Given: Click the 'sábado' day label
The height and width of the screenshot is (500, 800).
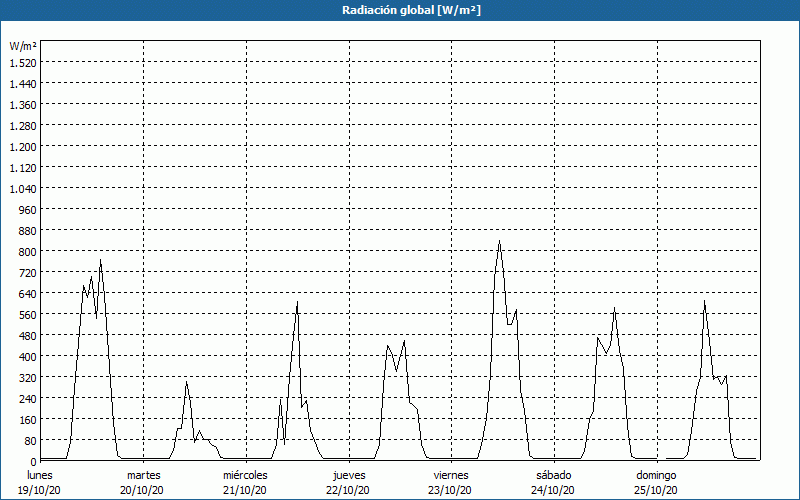Looking at the screenshot, I should [554, 475].
